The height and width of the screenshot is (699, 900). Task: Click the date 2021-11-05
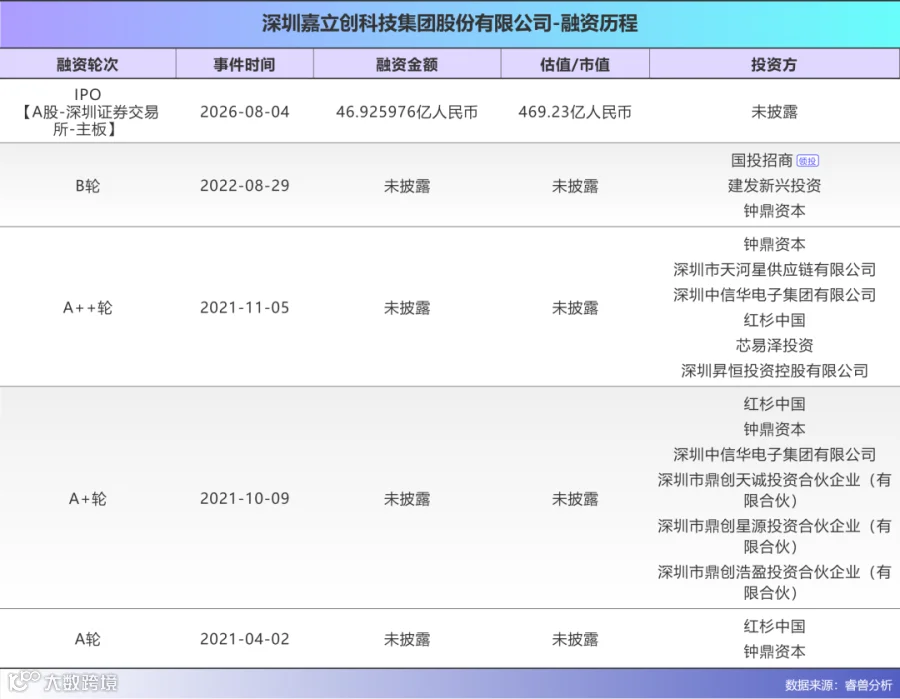point(245,308)
